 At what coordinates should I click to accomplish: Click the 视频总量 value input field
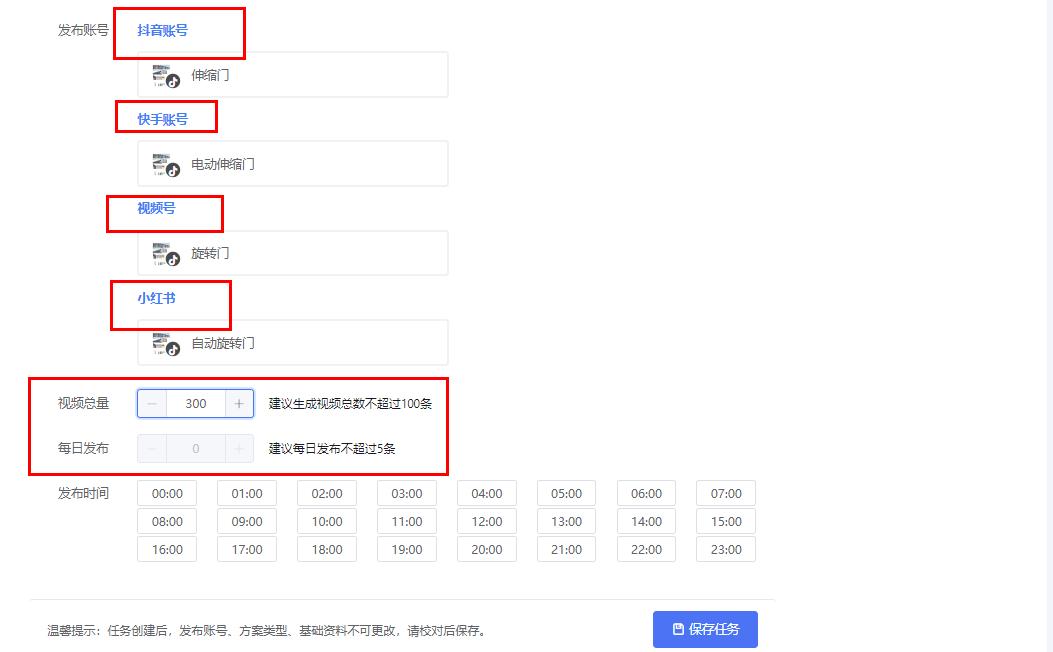click(x=195, y=403)
